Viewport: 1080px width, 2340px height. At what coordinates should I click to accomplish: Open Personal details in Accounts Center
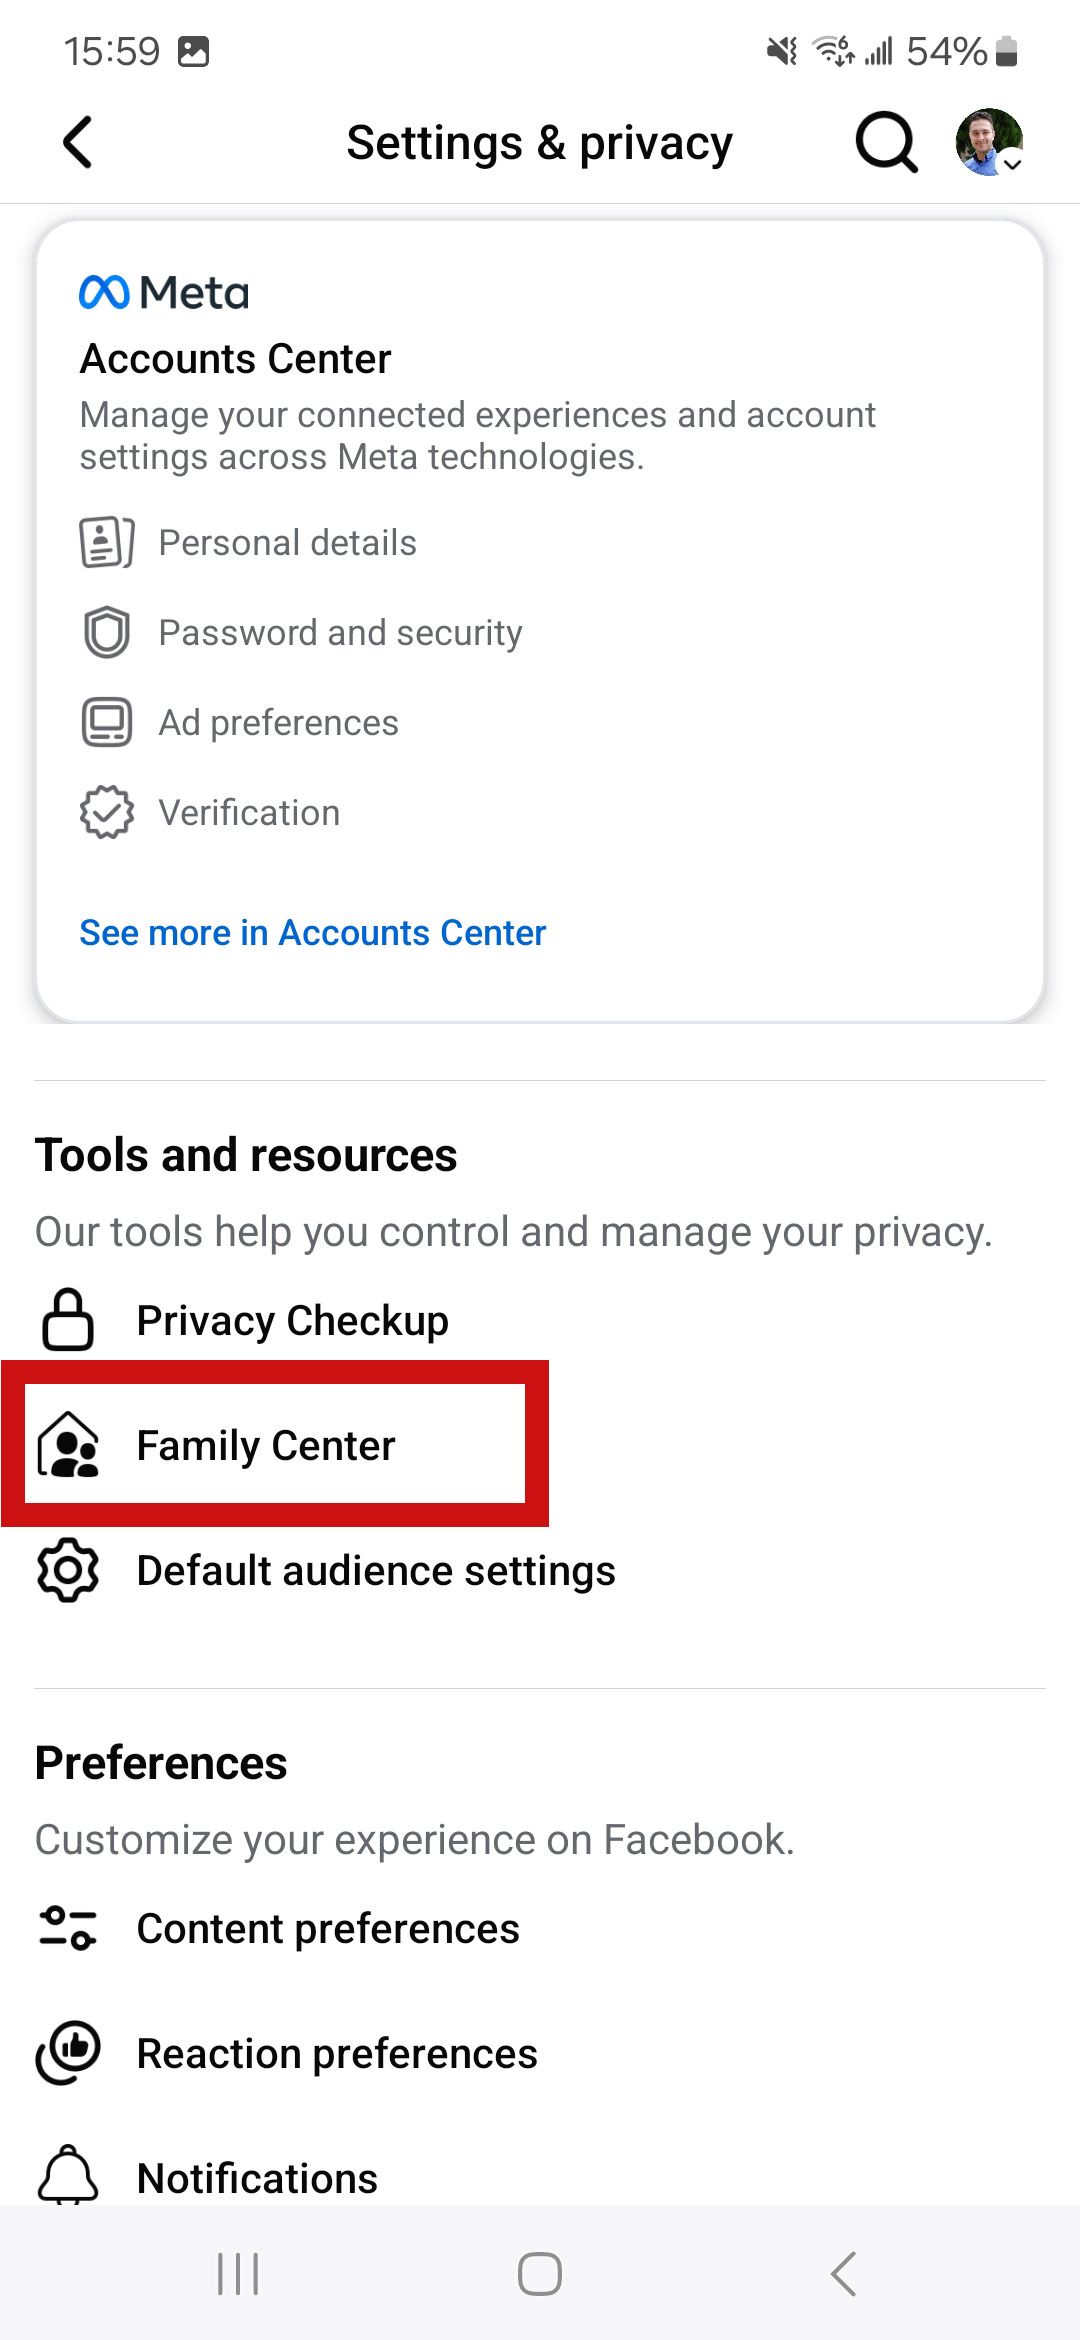[287, 542]
